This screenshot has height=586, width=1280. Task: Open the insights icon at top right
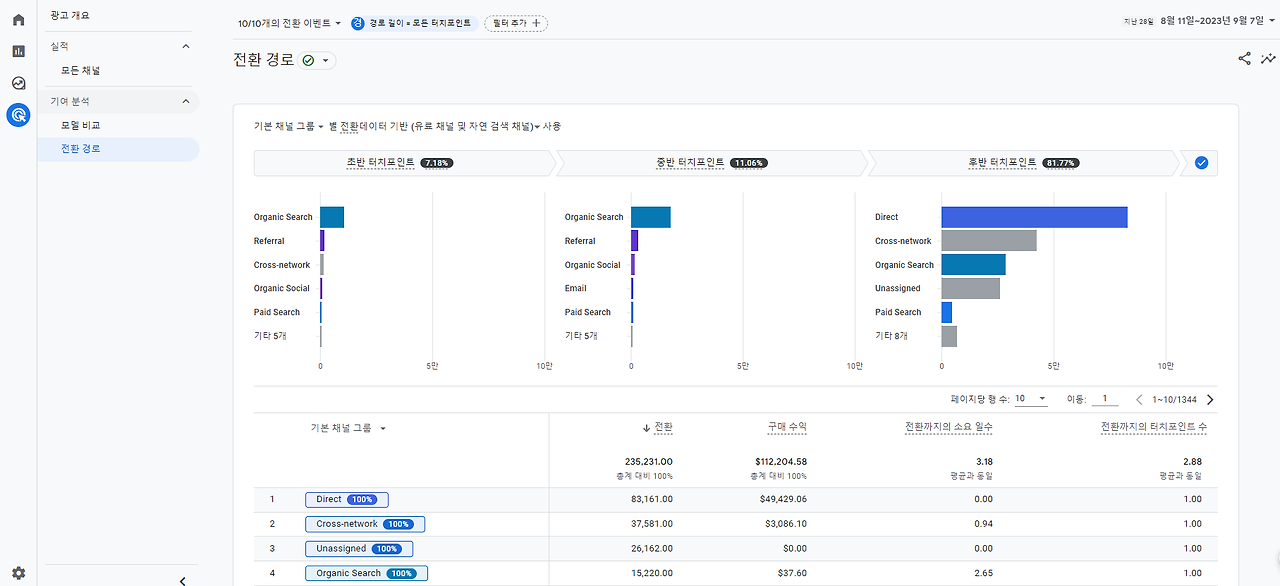pos(1268,59)
